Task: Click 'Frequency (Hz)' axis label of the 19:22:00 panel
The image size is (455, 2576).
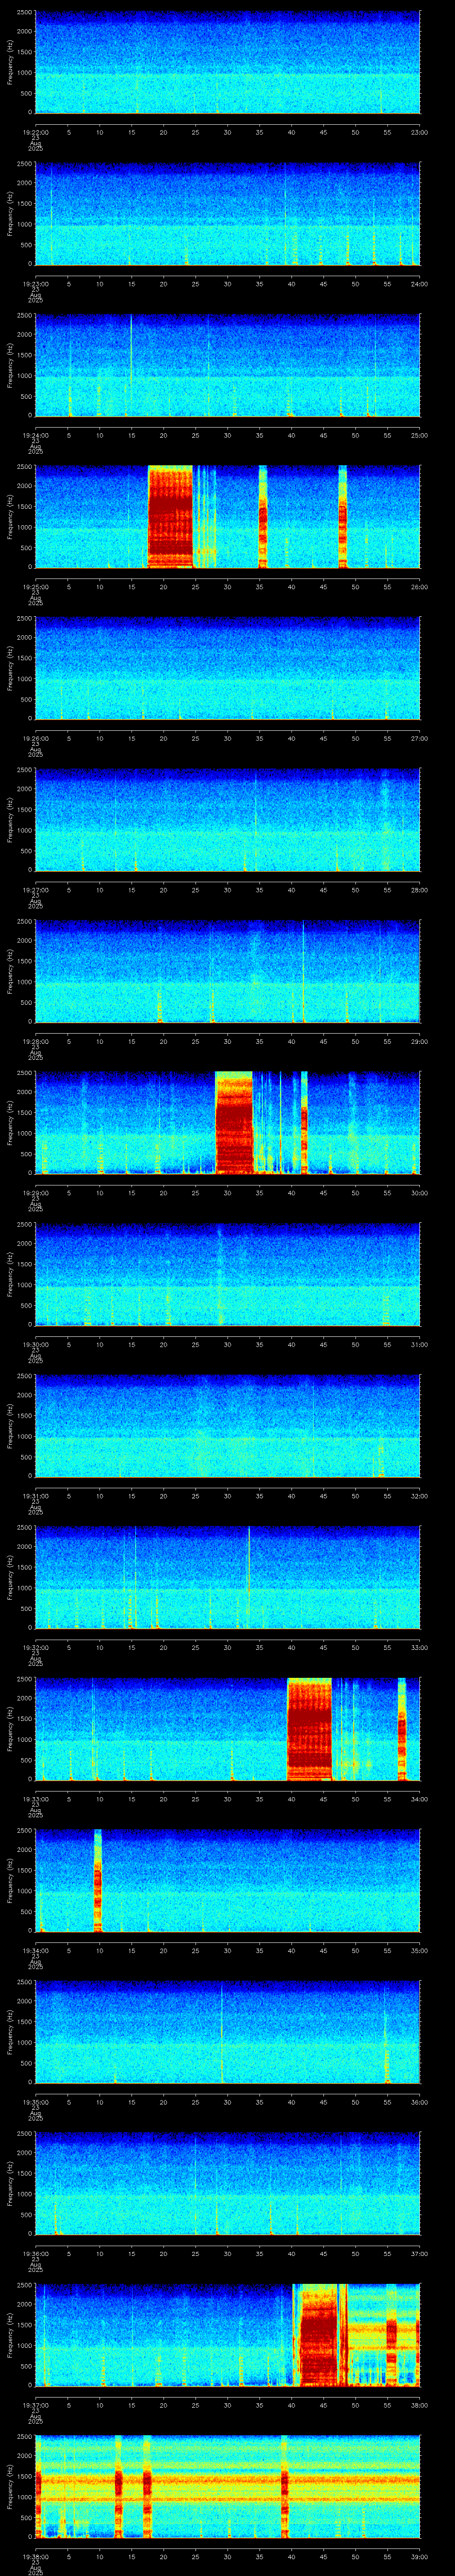Action: [10, 63]
